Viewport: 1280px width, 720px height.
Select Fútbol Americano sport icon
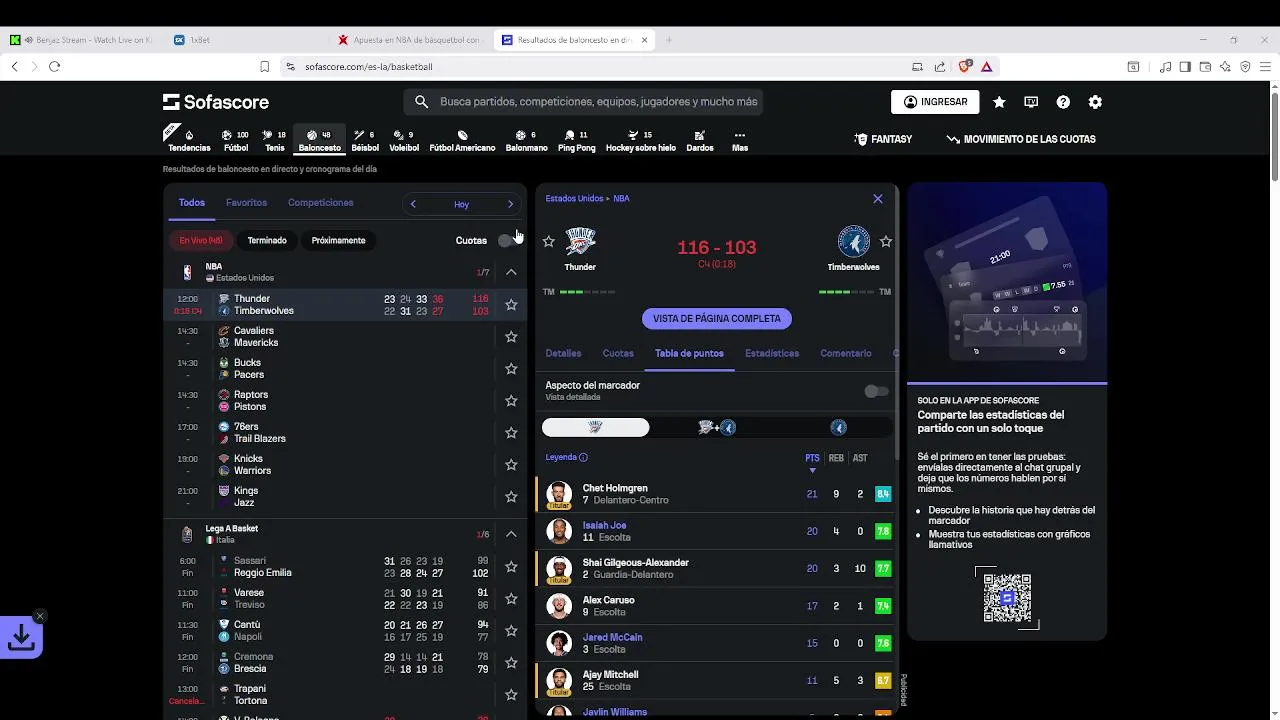[x=462, y=140]
